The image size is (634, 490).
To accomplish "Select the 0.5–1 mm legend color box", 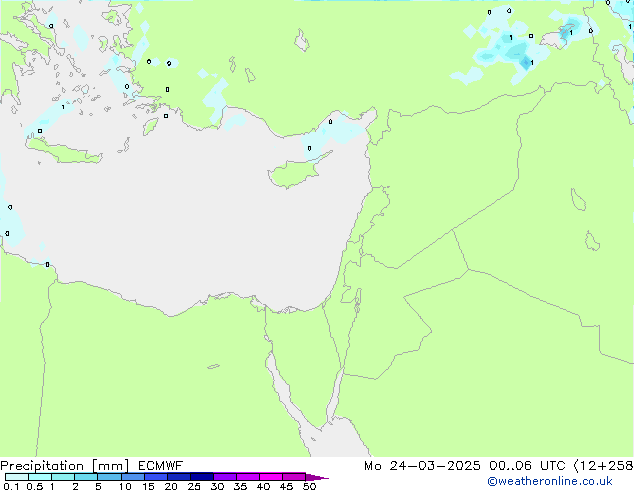I will coord(40,477).
